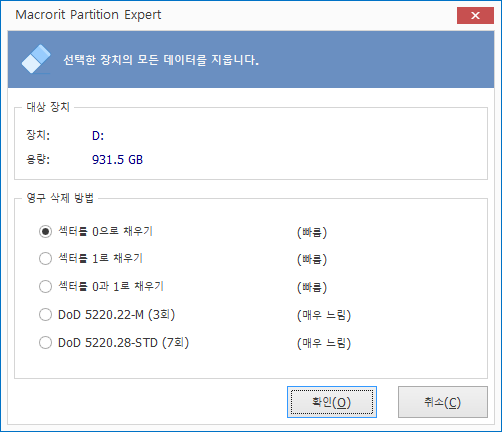Select the 섹터를 0으로 채우기 radio option
Viewport: 502px width, 432px height.
coord(96,231)
